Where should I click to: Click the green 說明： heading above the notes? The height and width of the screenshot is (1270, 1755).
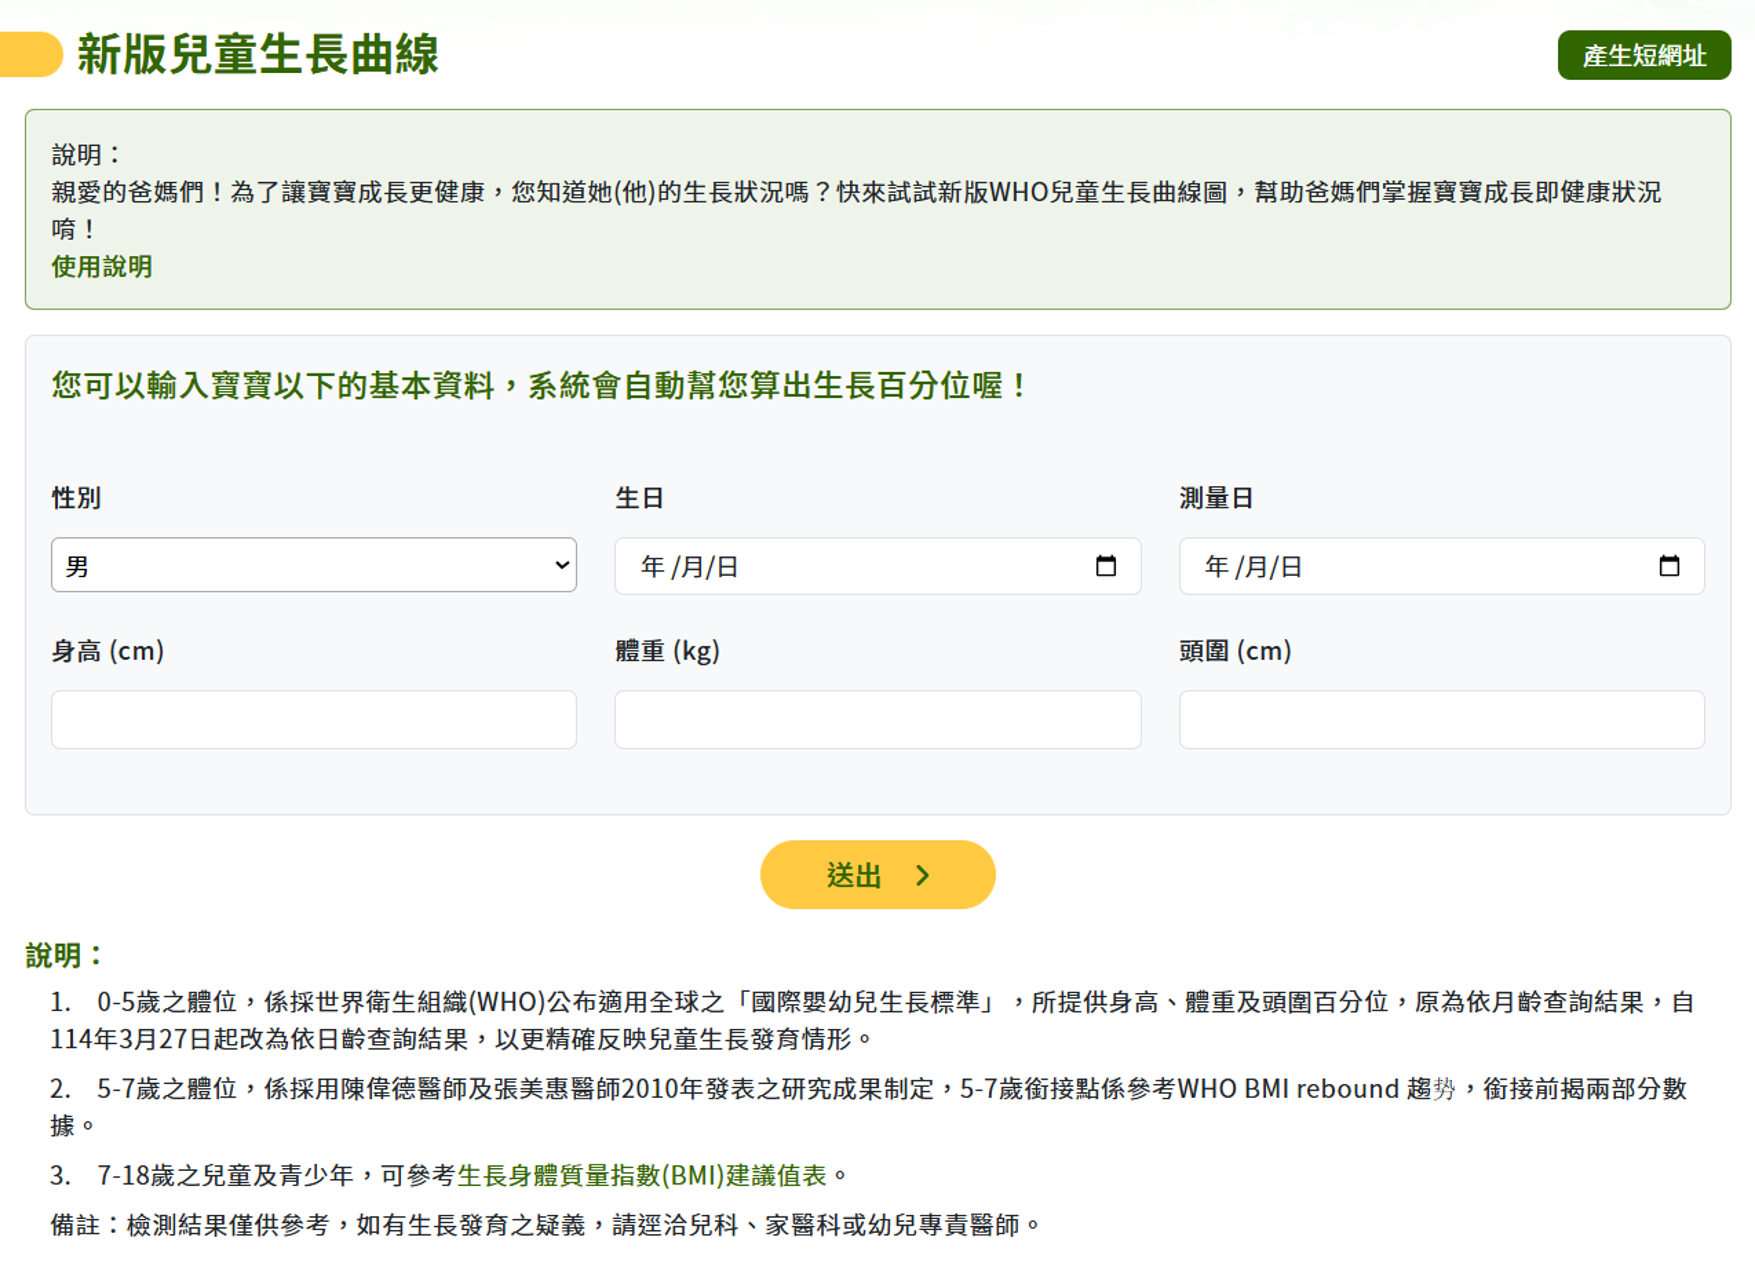point(64,955)
